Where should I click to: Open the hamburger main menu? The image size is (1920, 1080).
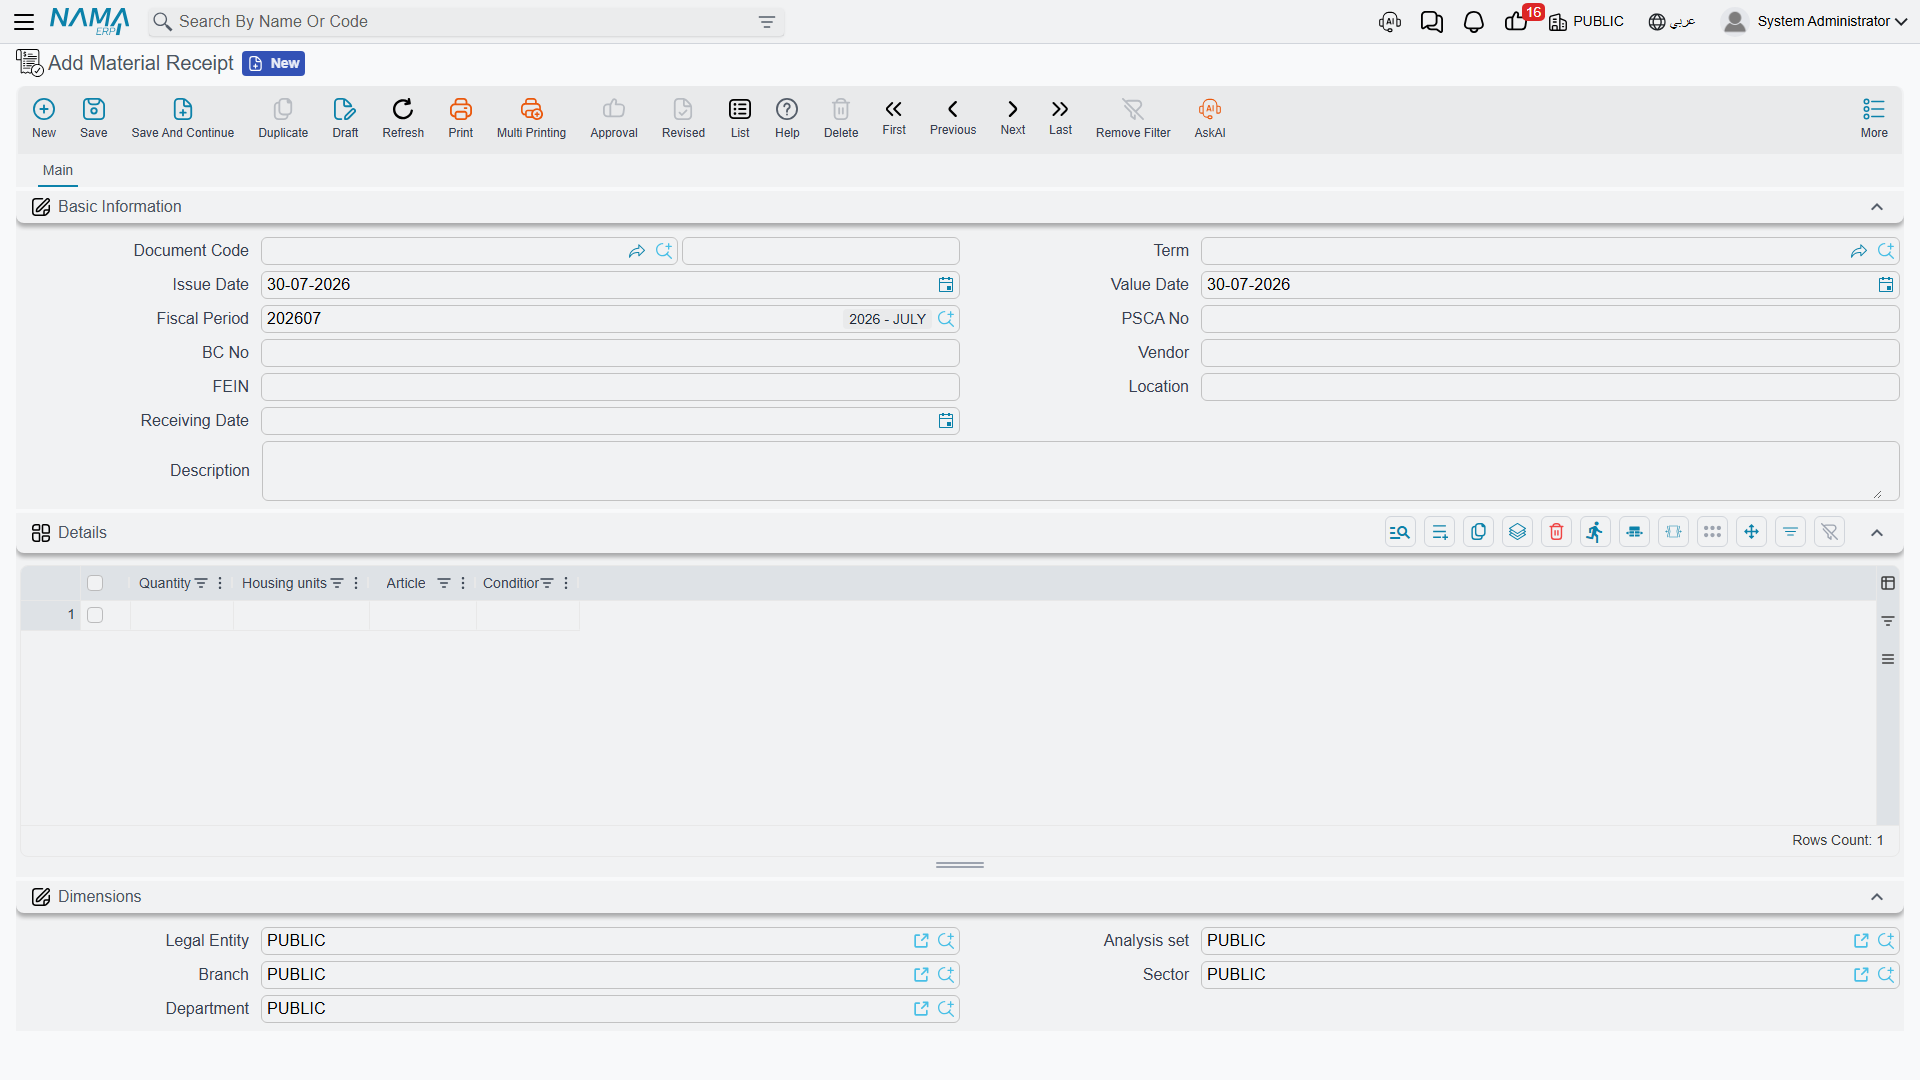pyautogui.click(x=24, y=21)
